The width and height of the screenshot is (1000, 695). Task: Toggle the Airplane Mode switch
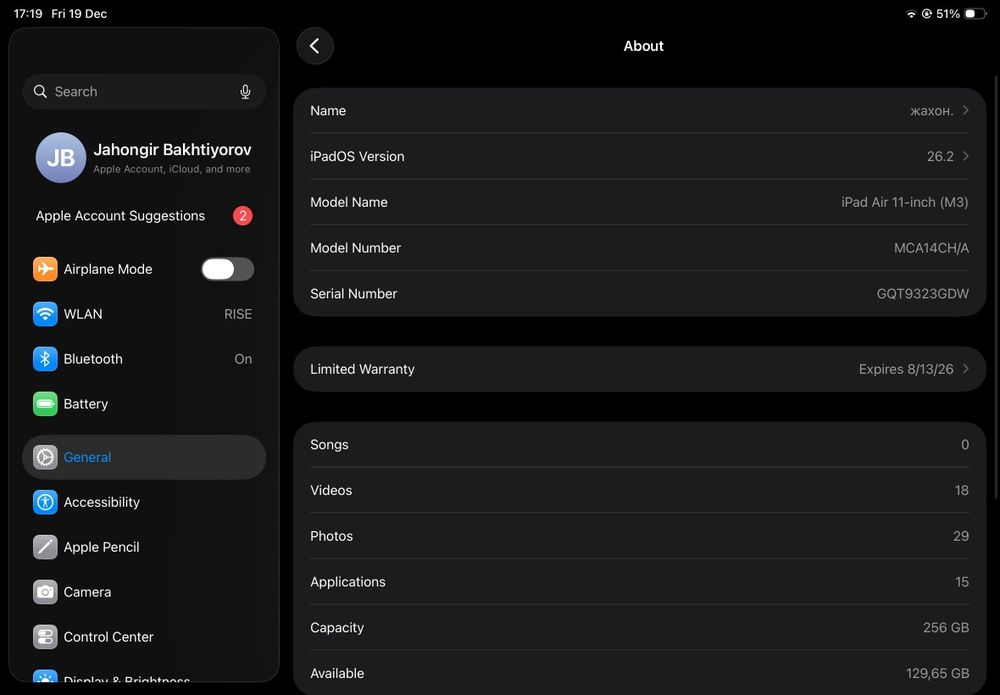(228, 269)
